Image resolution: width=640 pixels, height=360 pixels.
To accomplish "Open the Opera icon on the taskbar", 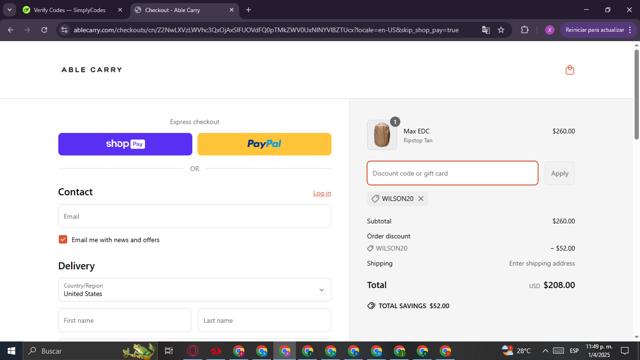I will tap(193, 351).
